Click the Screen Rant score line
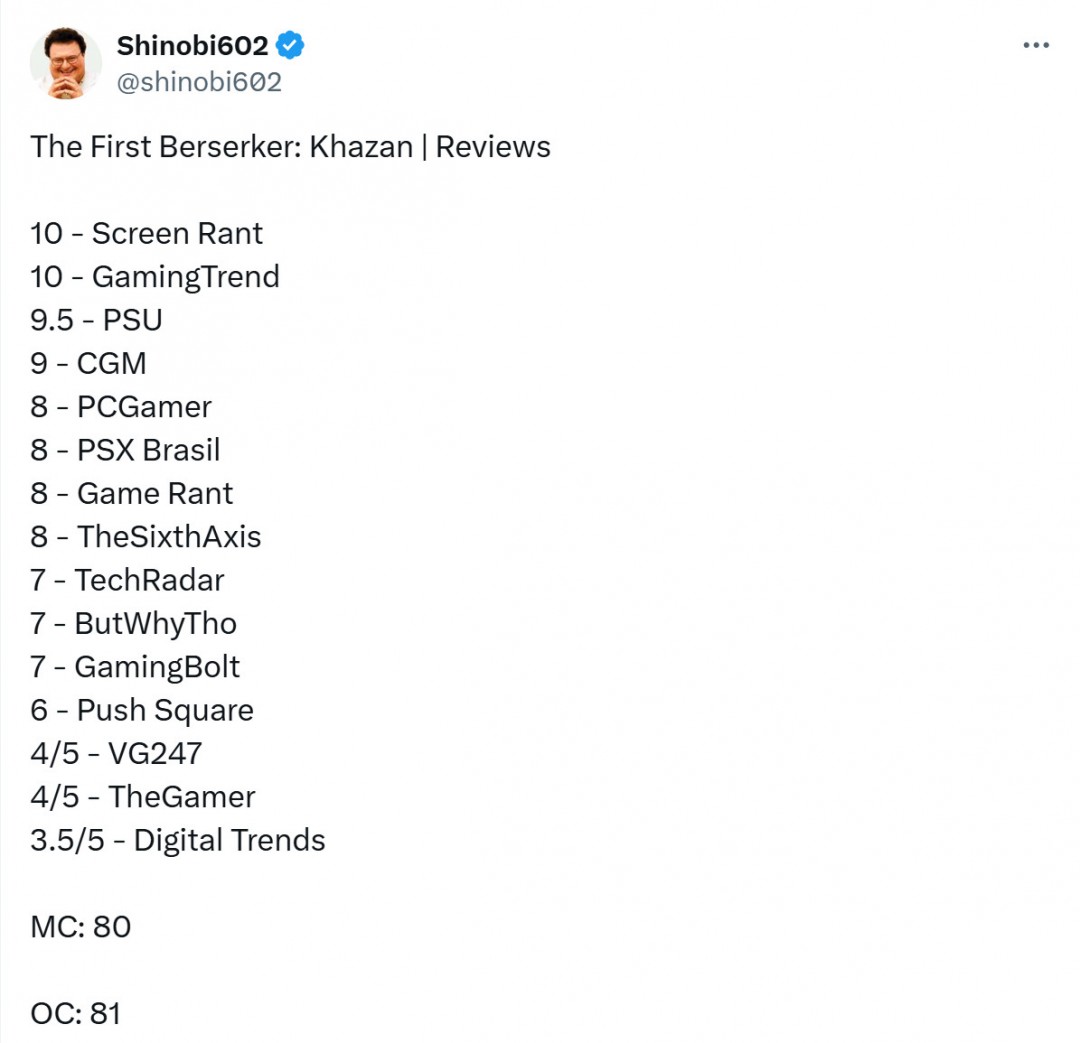Image resolution: width=1080 pixels, height=1043 pixels. [x=146, y=234]
